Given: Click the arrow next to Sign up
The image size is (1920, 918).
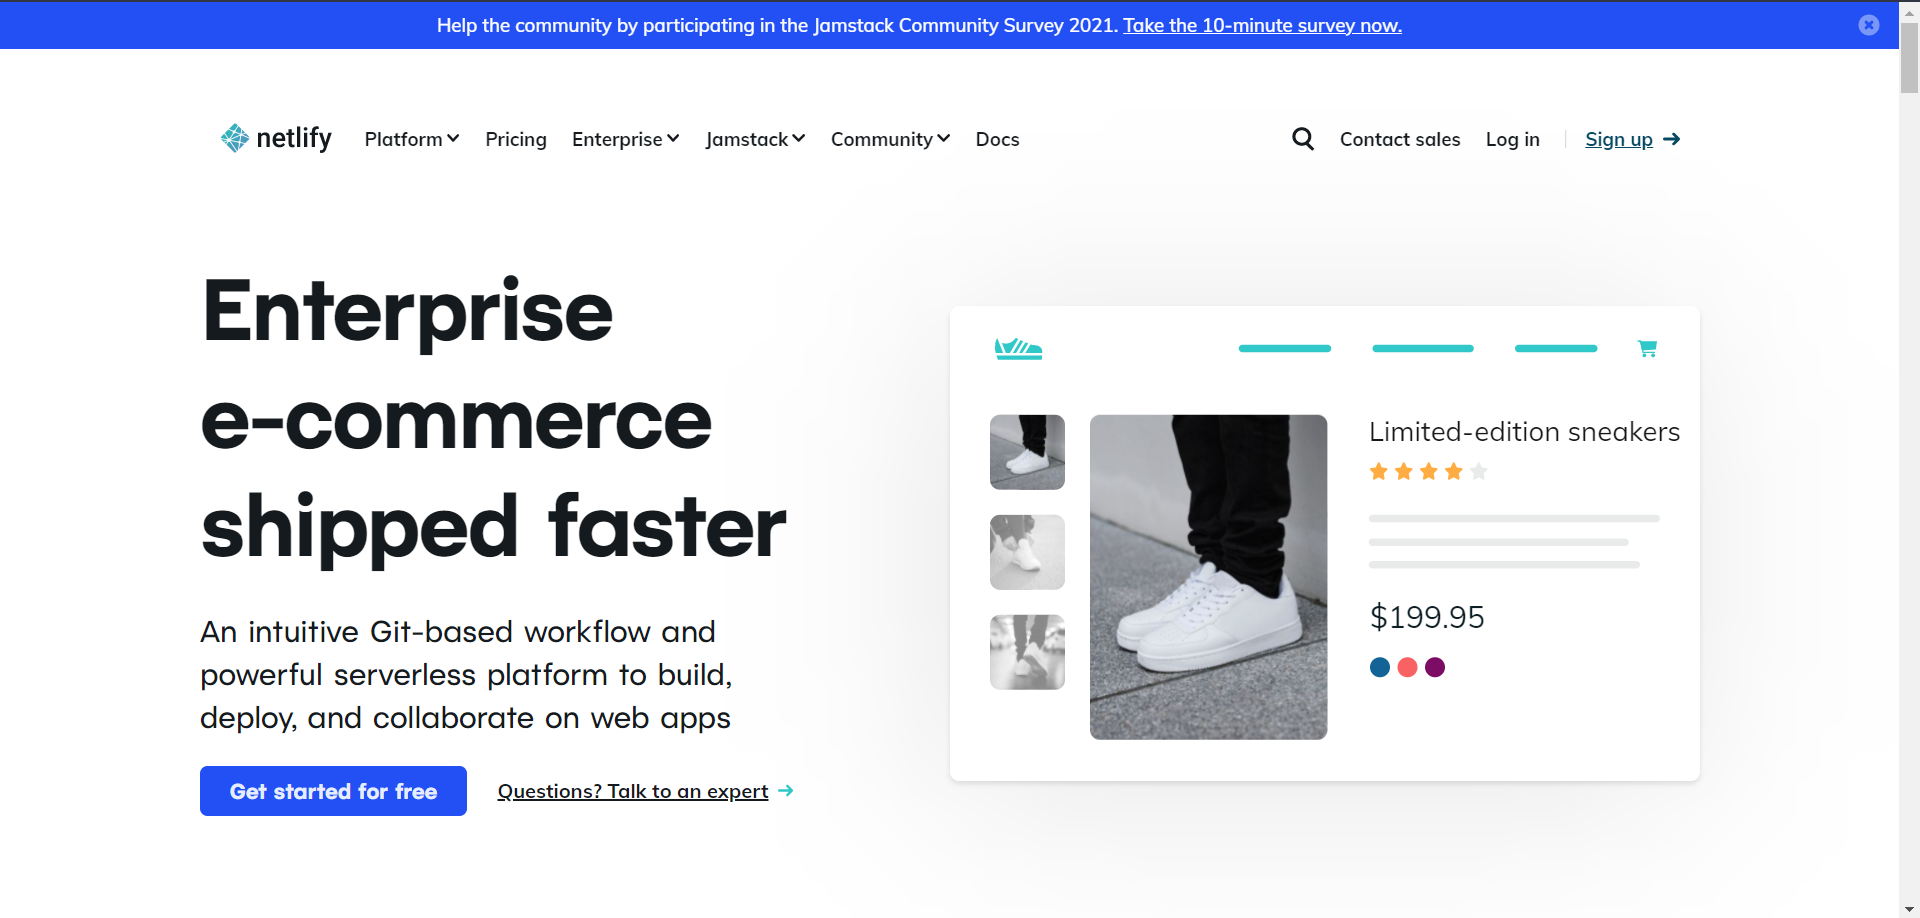Looking at the screenshot, I should pos(1671,139).
